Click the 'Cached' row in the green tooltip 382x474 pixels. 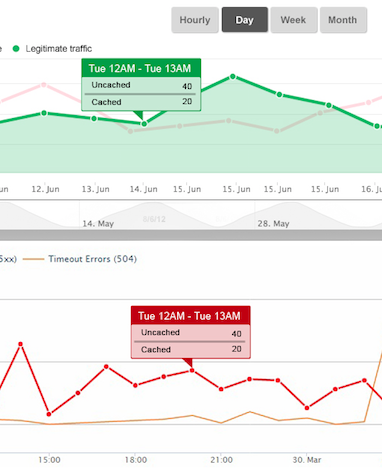141,102
